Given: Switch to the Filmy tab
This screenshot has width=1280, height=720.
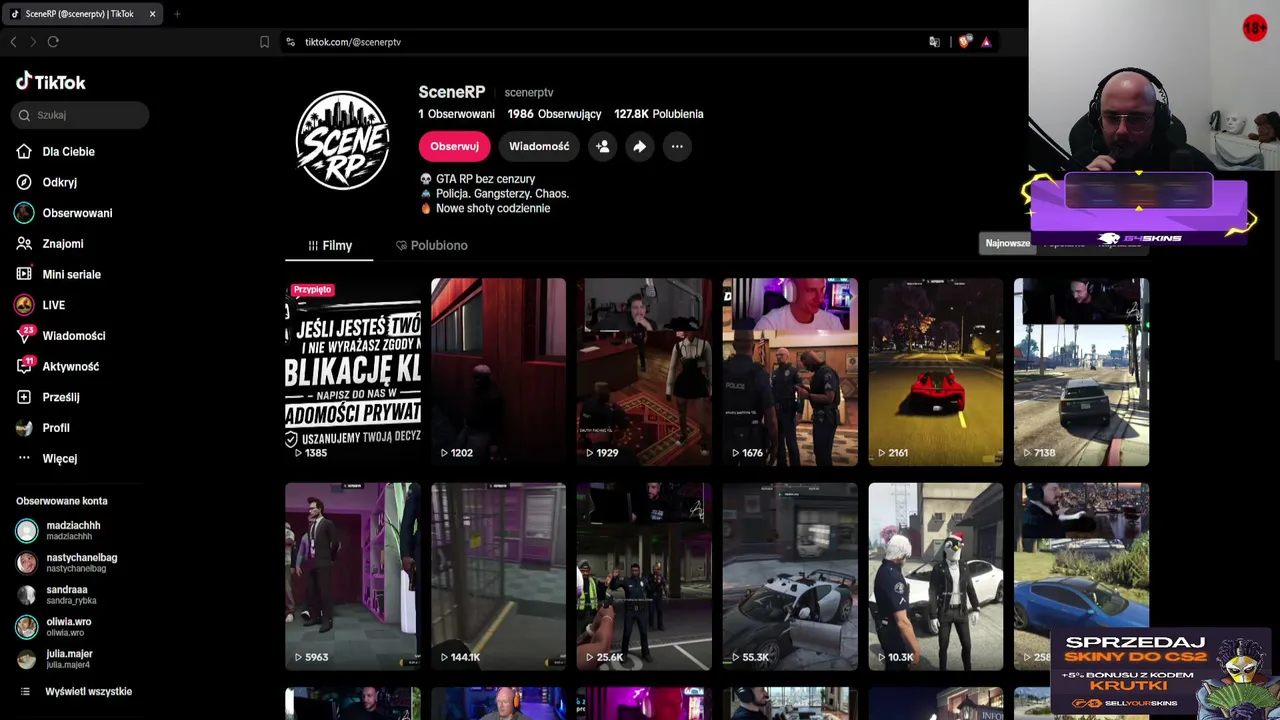Looking at the screenshot, I should tap(329, 246).
